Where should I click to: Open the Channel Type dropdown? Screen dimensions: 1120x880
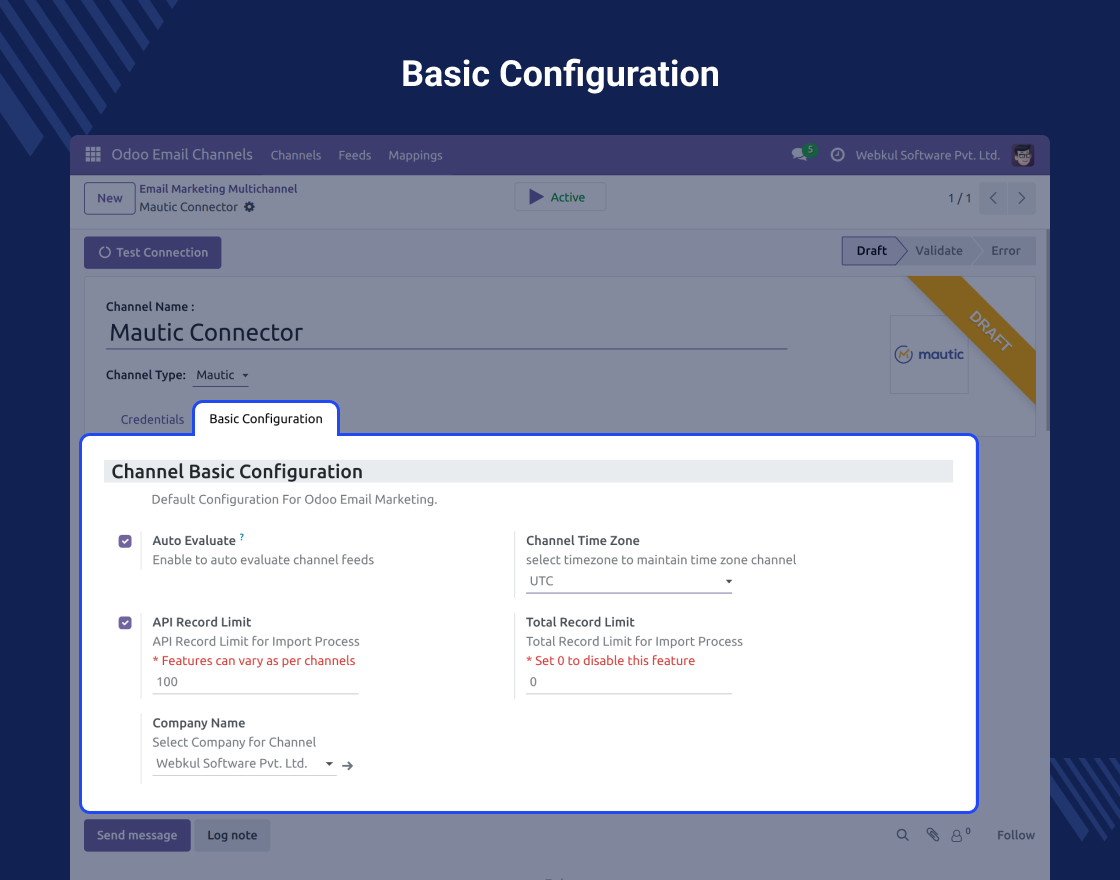click(220, 374)
